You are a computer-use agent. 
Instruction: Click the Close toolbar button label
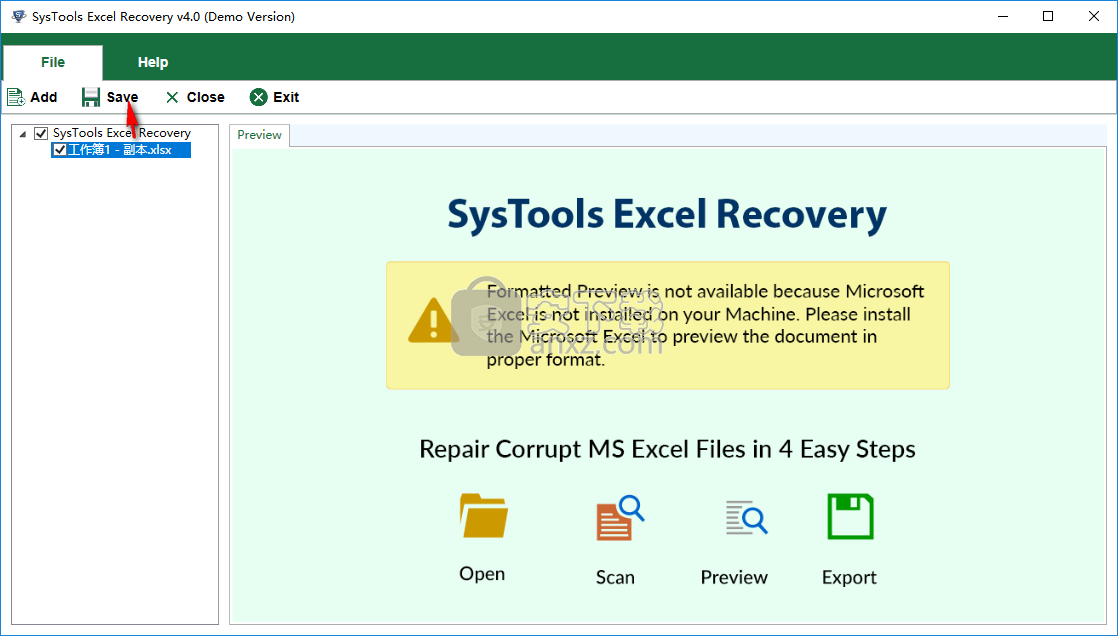coord(205,97)
